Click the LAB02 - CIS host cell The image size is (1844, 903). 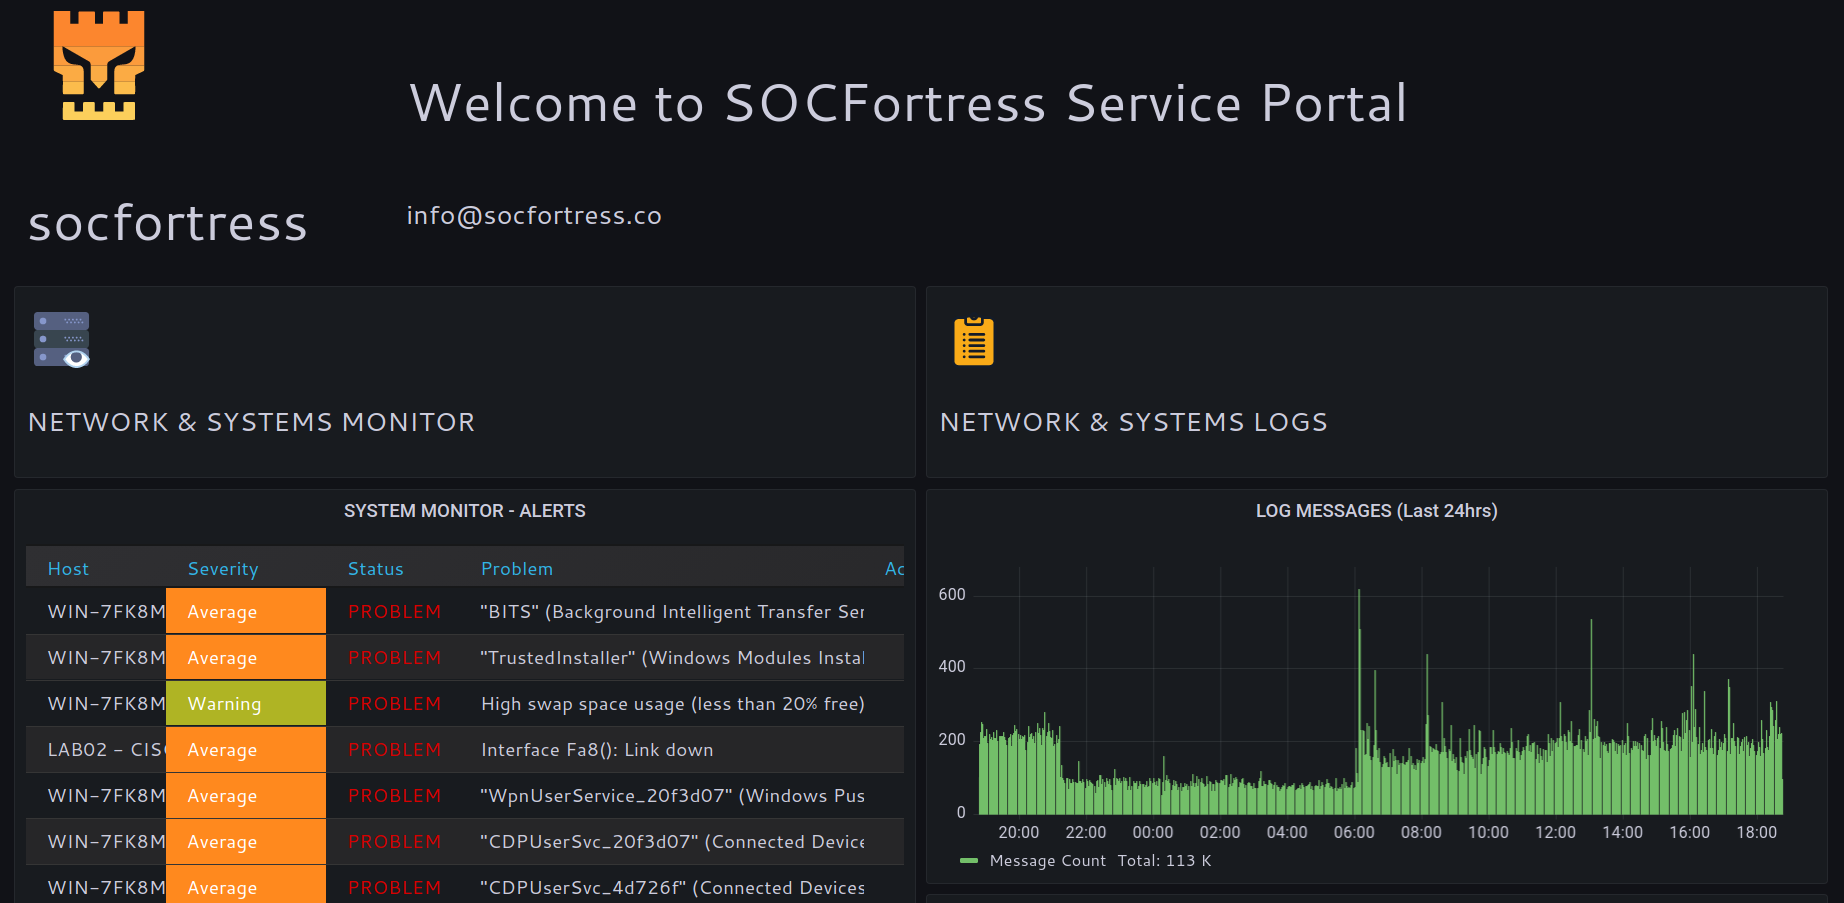coord(106,750)
